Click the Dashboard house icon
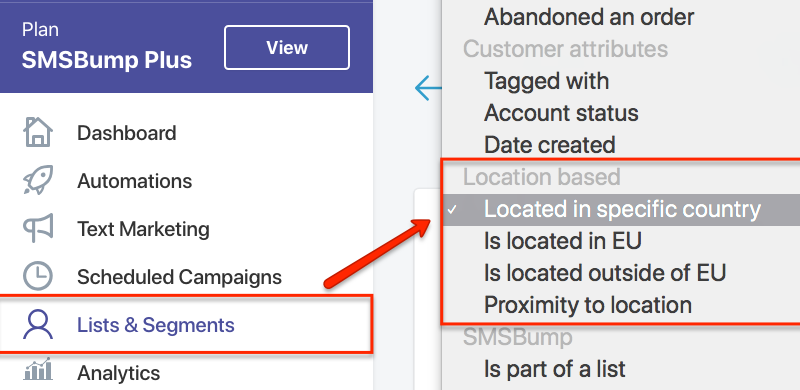 tap(38, 132)
